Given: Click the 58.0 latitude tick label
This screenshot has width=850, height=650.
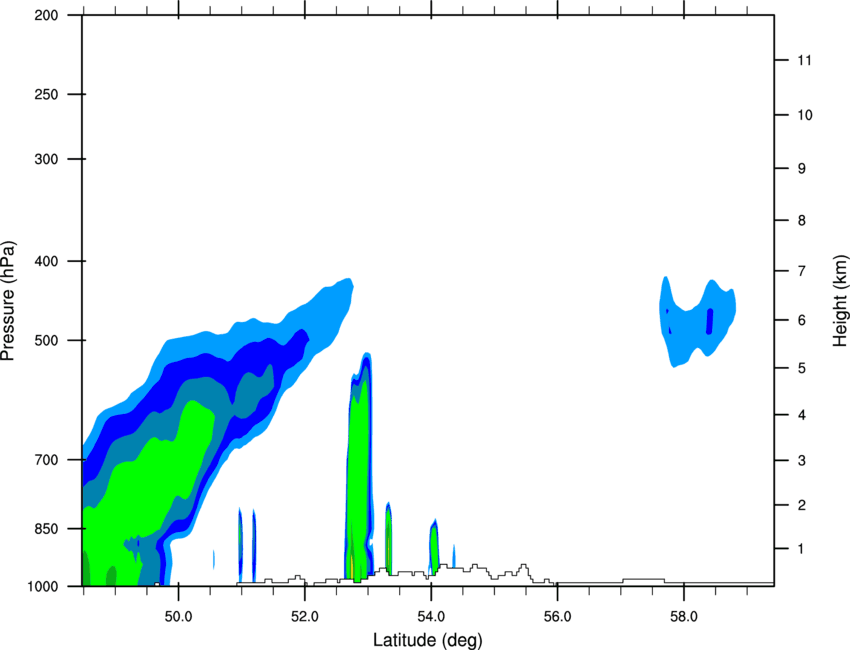Looking at the screenshot, I should (x=684, y=617).
